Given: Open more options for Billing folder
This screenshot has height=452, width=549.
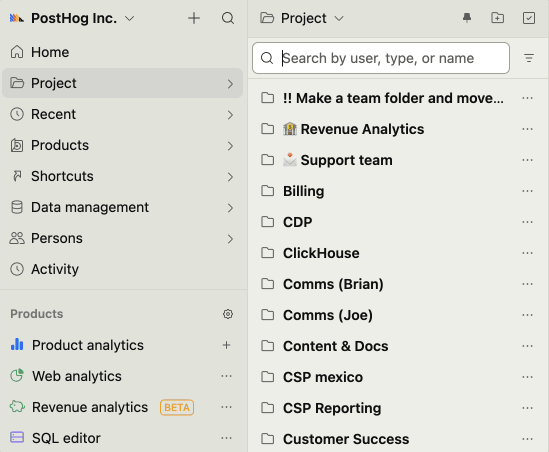Looking at the screenshot, I should (527, 191).
